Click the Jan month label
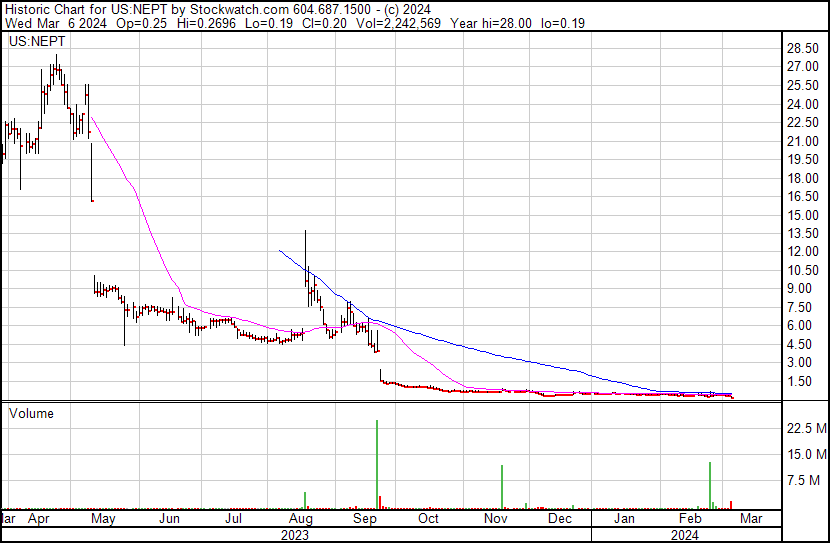This screenshot has width=830, height=543. [x=624, y=519]
